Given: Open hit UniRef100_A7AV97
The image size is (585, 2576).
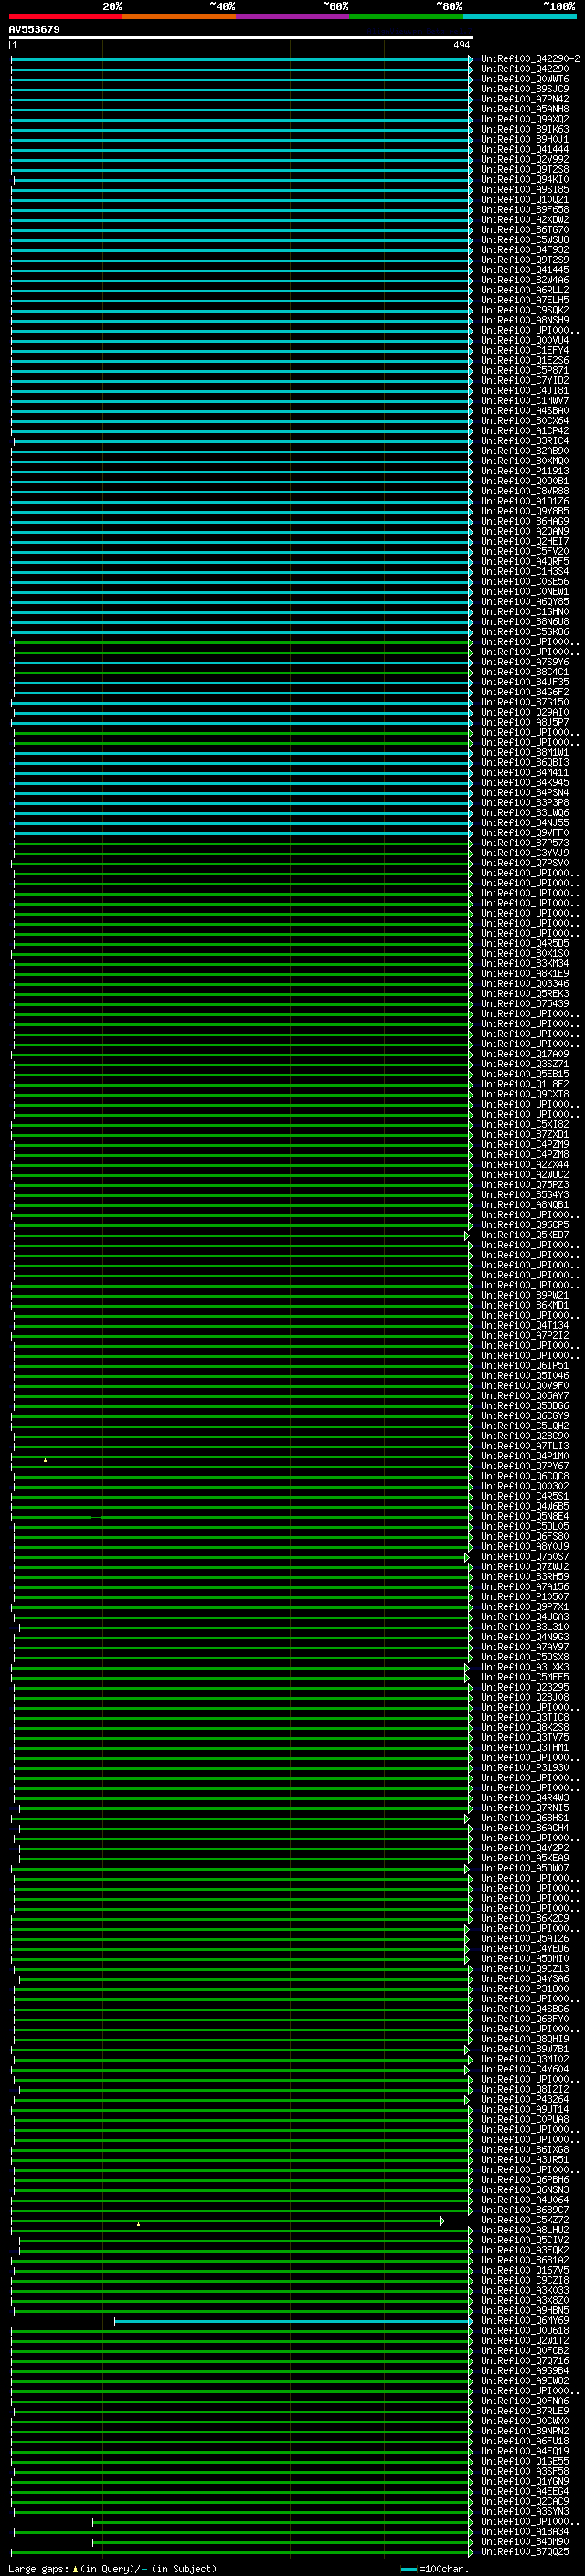Looking at the screenshot, I should [x=525, y=1647].
